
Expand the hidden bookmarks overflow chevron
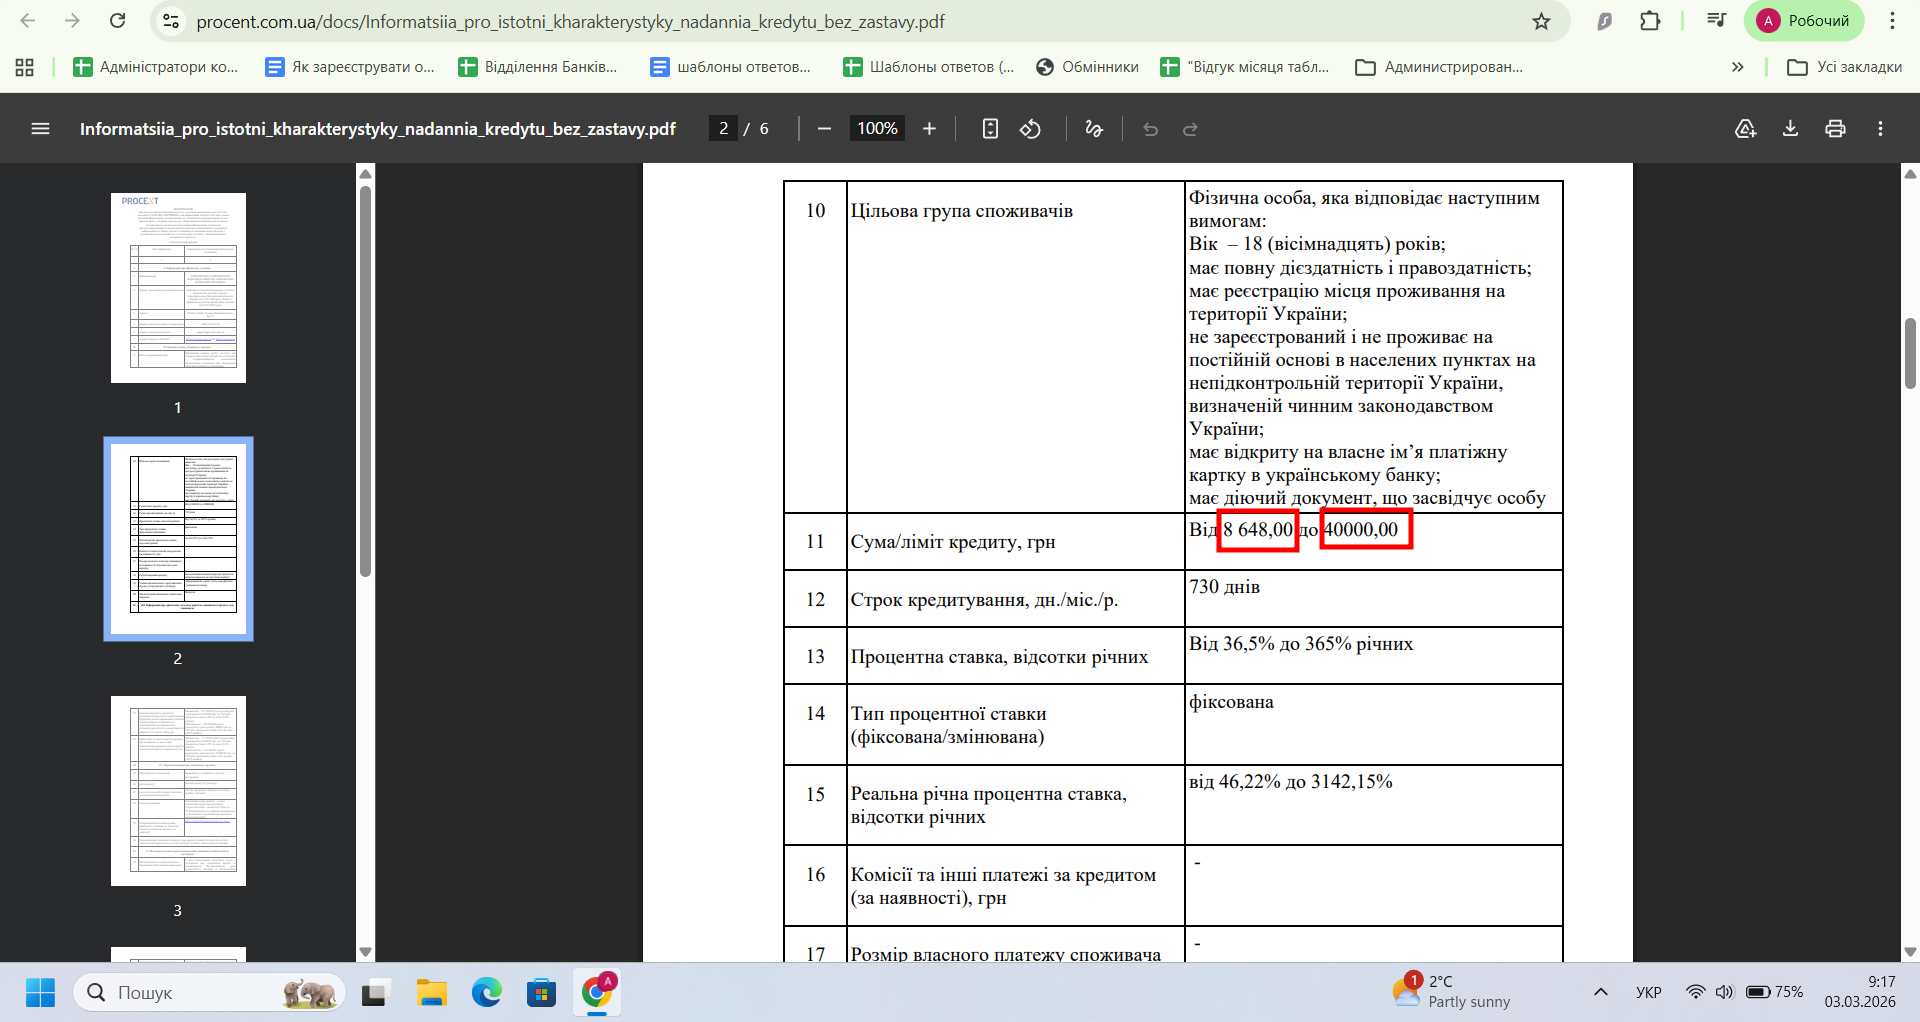point(1738,67)
